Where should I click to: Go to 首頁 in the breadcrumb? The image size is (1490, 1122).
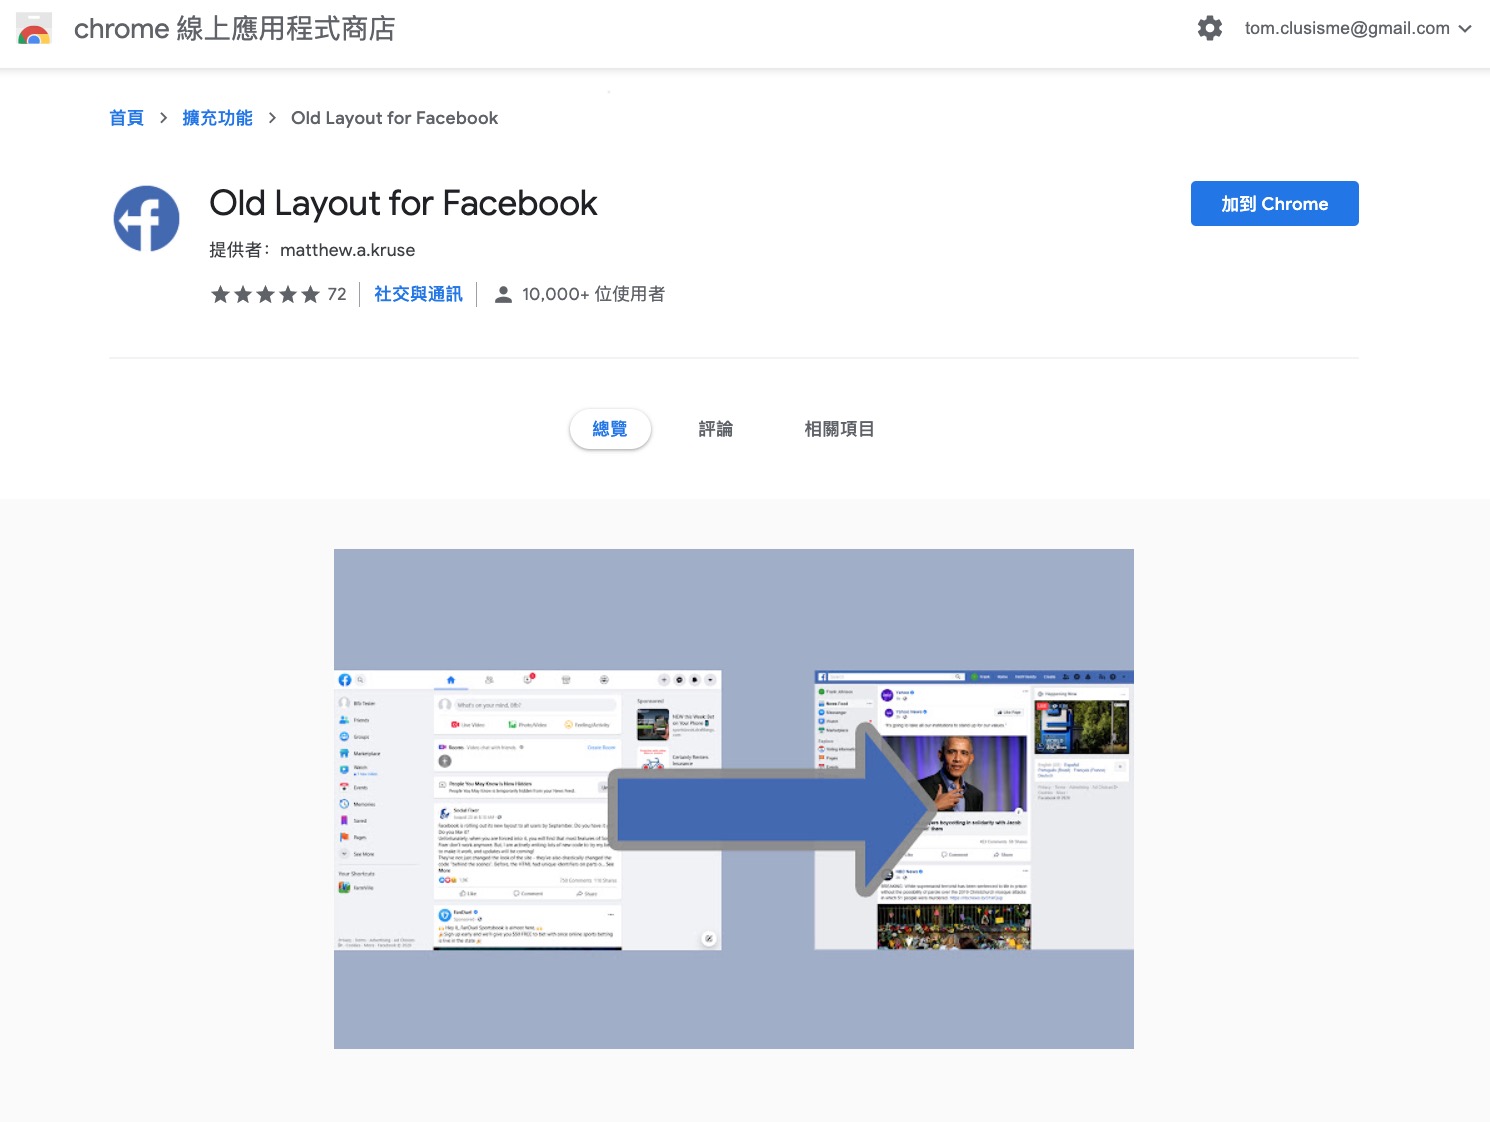[x=126, y=118]
